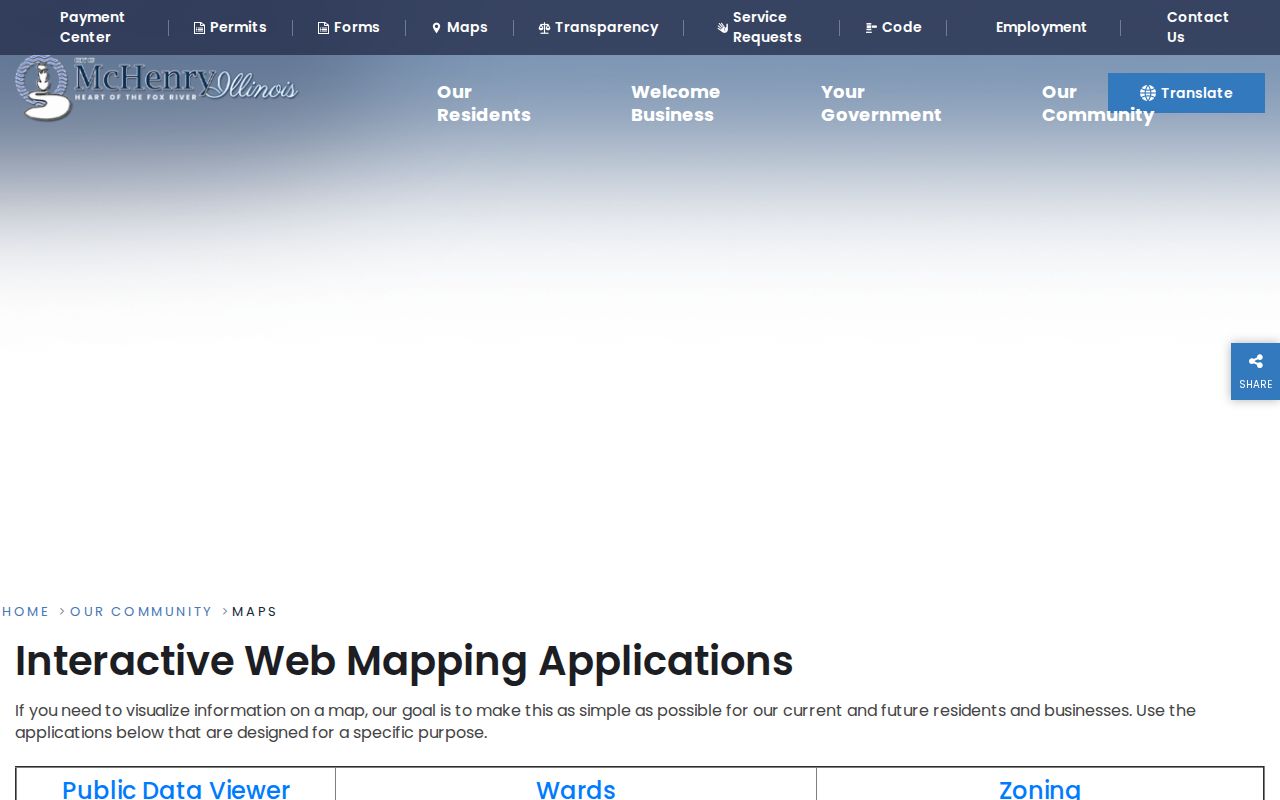Open the Our Residents menu
The height and width of the screenshot is (800, 1280).
(x=484, y=103)
